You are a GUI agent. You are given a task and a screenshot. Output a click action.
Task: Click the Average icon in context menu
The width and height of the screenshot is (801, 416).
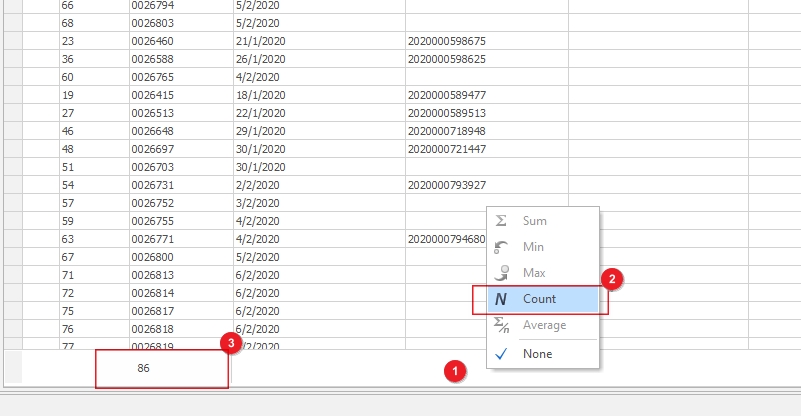click(502, 325)
